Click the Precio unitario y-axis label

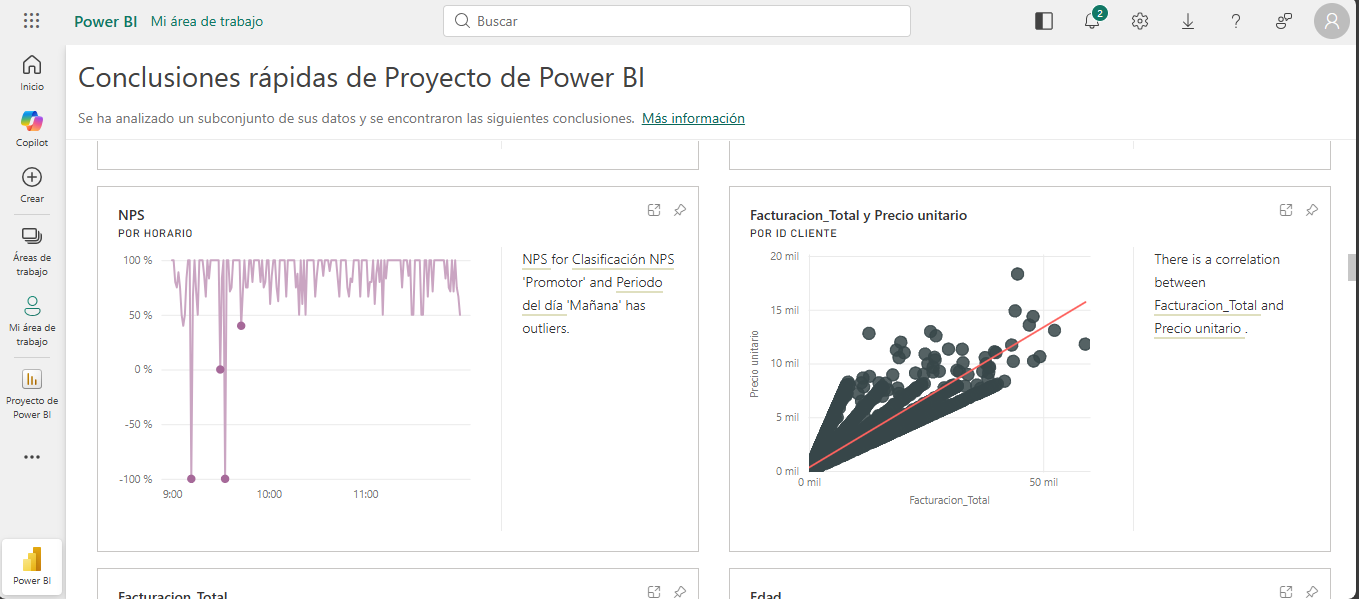[756, 364]
